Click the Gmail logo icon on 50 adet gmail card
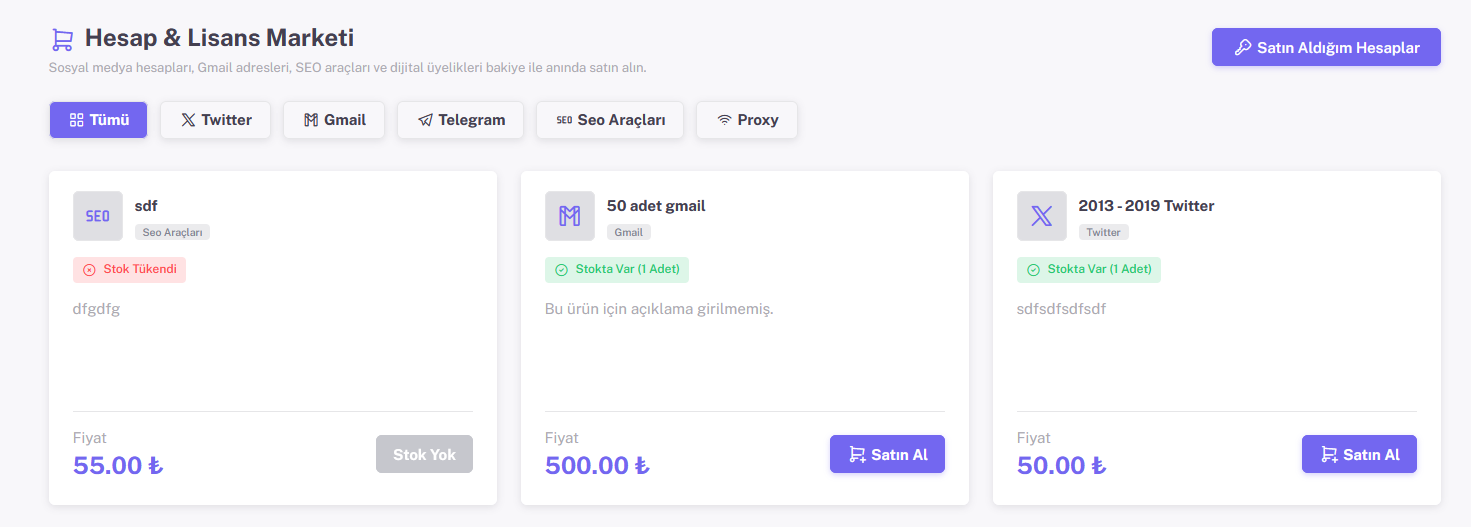The image size is (1471, 527). (570, 216)
